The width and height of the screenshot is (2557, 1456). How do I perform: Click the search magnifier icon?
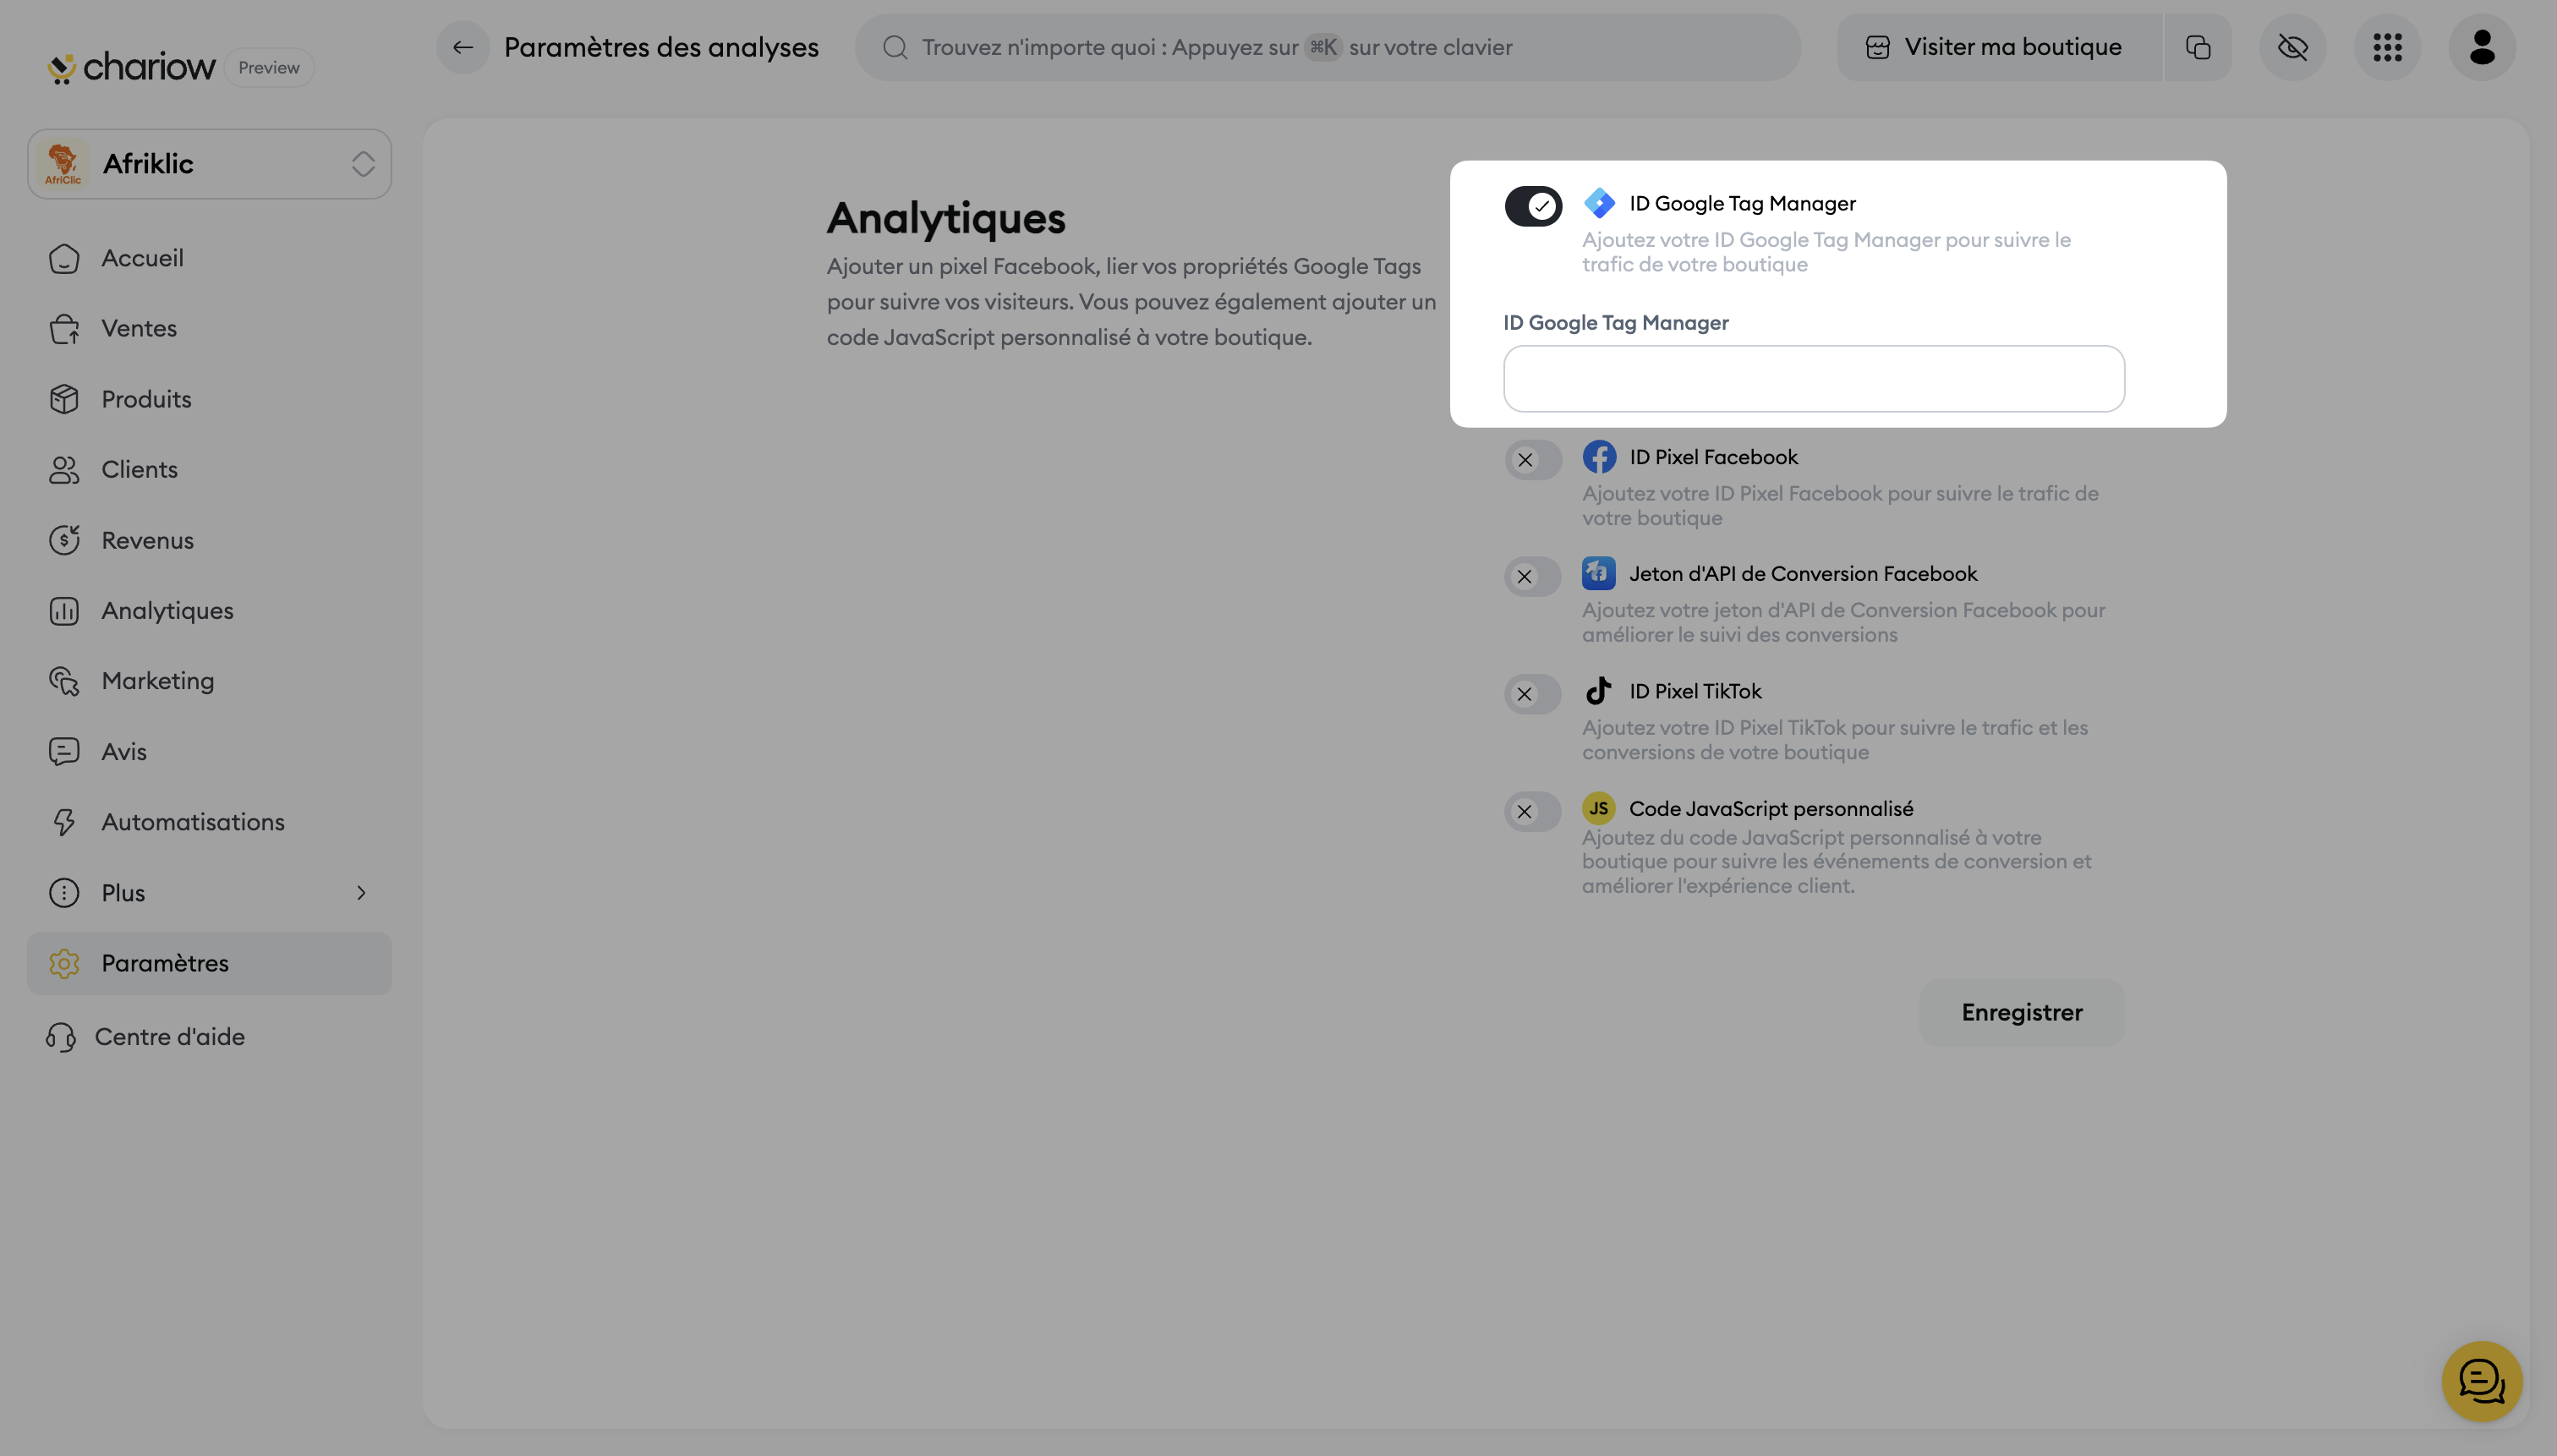click(x=895, y=47)
